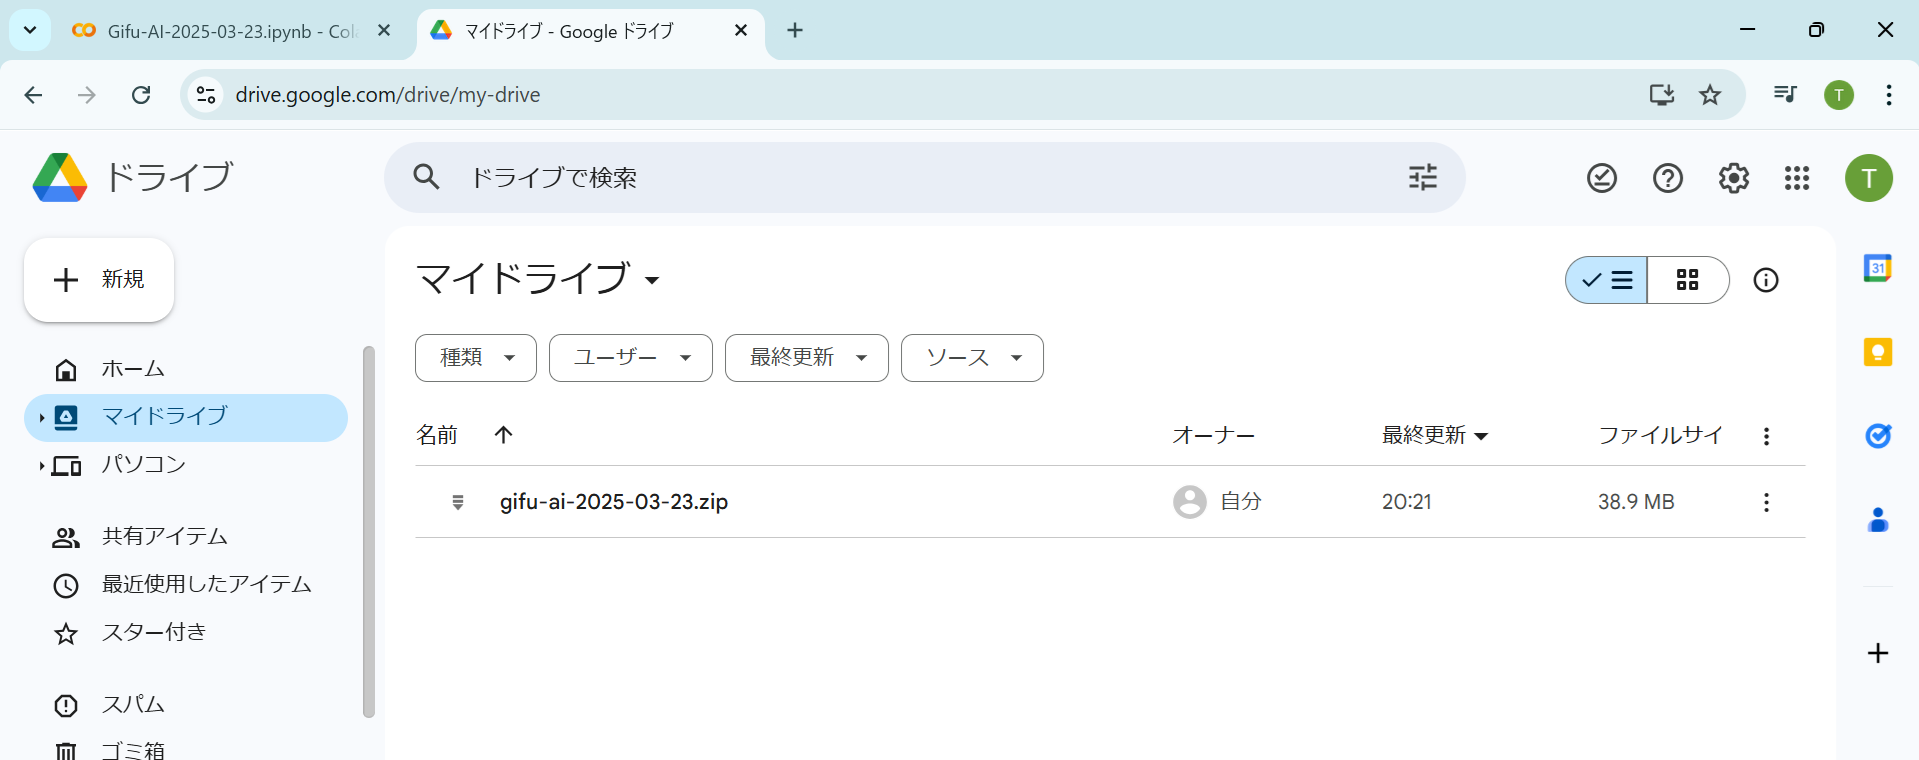Click the ファイルサイ column header

[x=1660, y=435]
